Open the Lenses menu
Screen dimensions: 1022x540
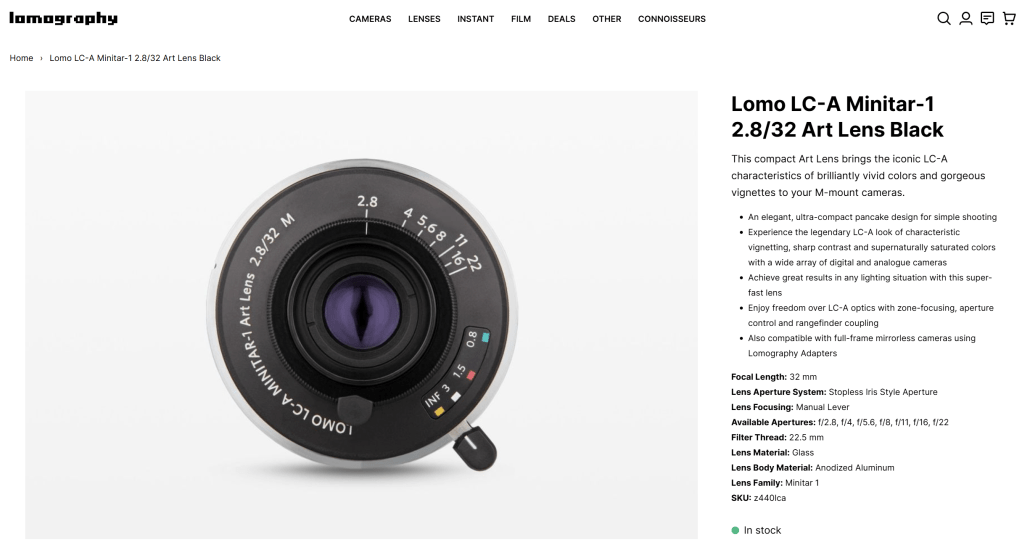coord(424,19)
